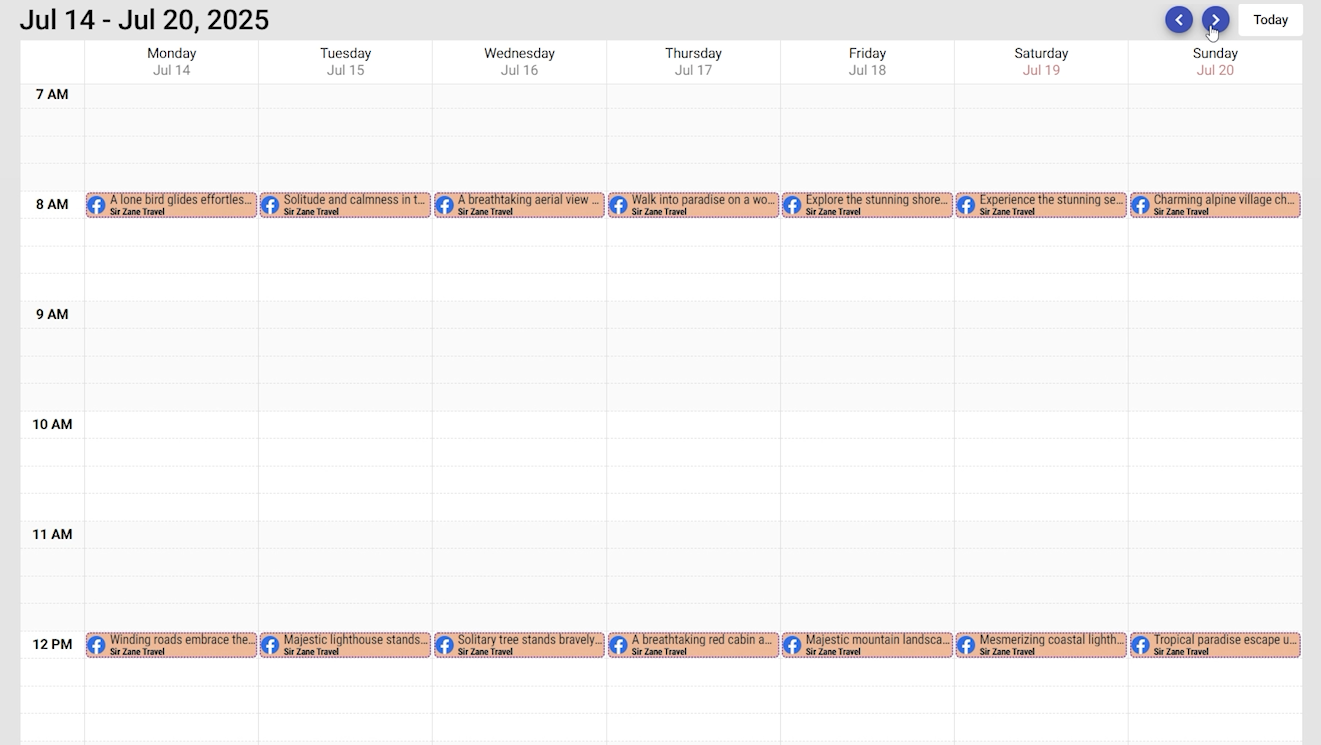Advance to the next week
Screen dimensions: 1321x745
(1215, 20)
